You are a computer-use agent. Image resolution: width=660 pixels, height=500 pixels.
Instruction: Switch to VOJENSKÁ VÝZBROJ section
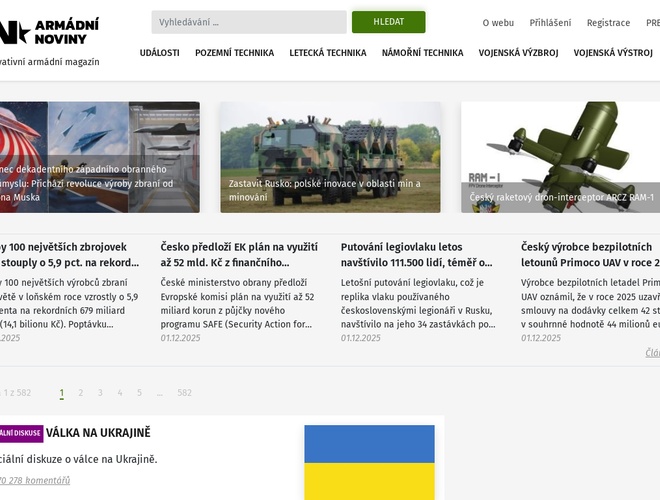[518, 53]
